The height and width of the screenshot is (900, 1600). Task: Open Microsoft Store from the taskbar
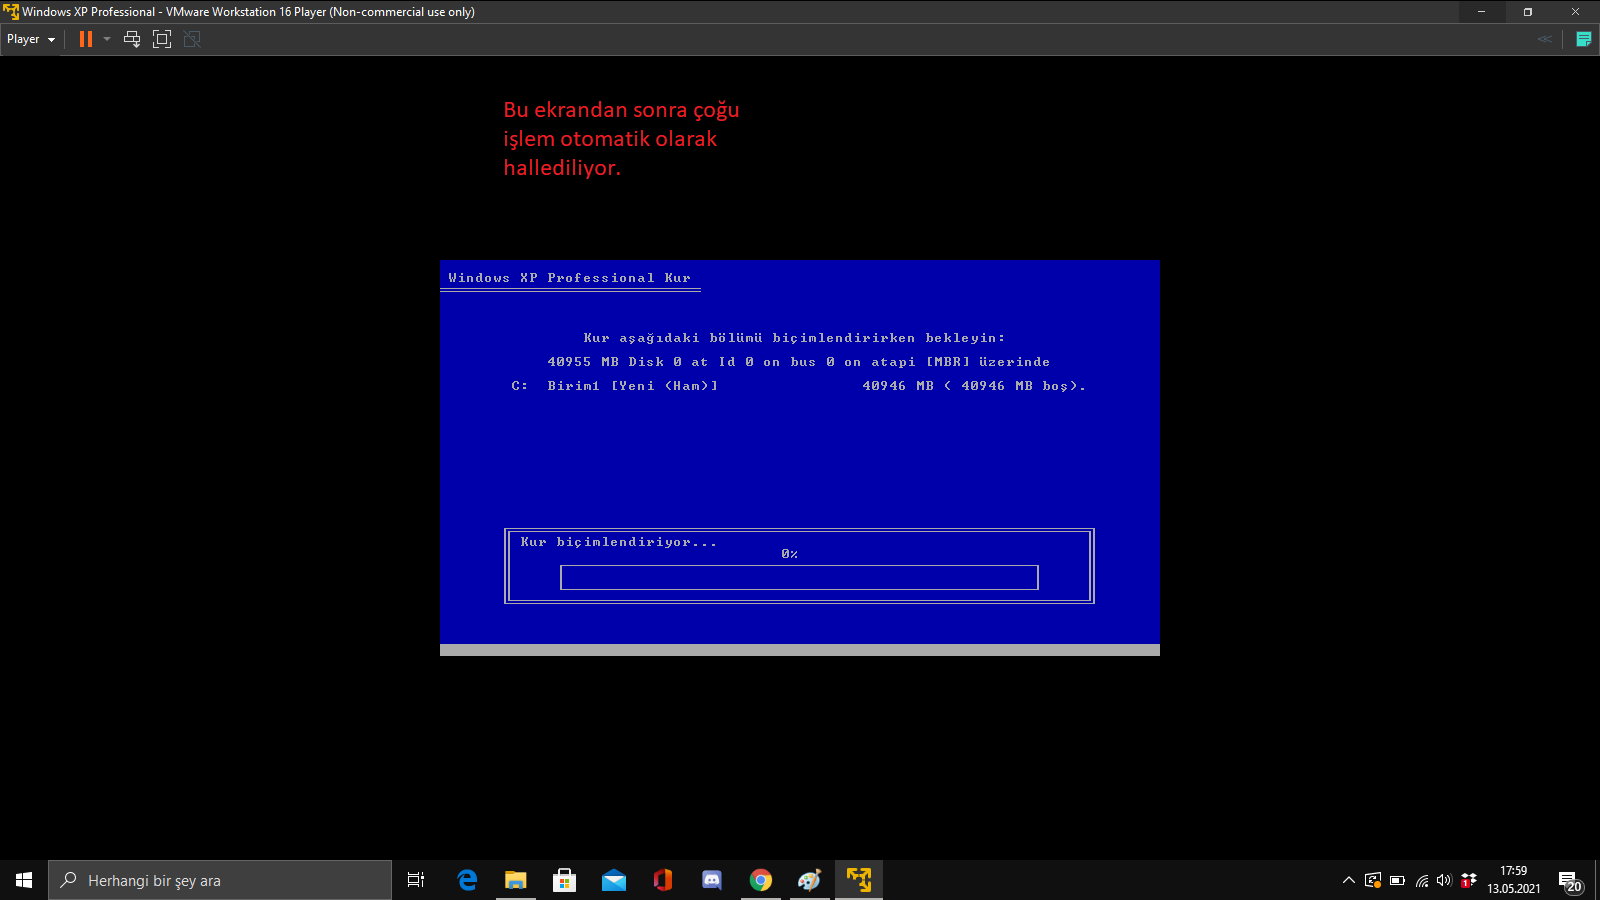pyautogui.click(x=565, y=880)
